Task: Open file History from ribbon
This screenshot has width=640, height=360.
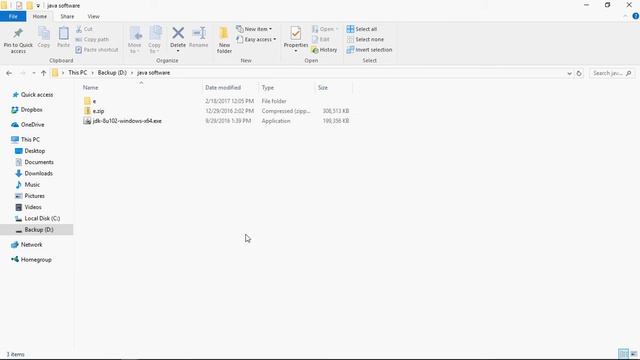Action: coord(324,50)
